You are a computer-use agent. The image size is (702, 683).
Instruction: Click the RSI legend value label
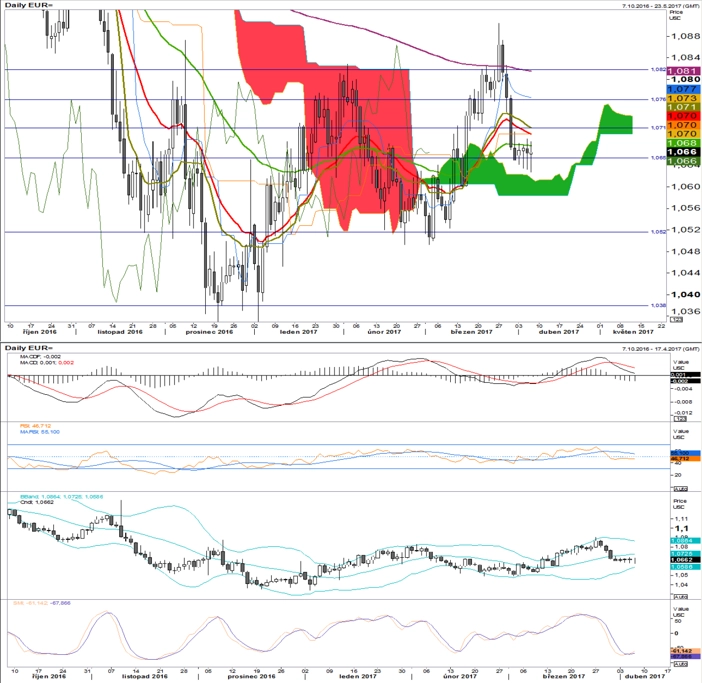35,426
